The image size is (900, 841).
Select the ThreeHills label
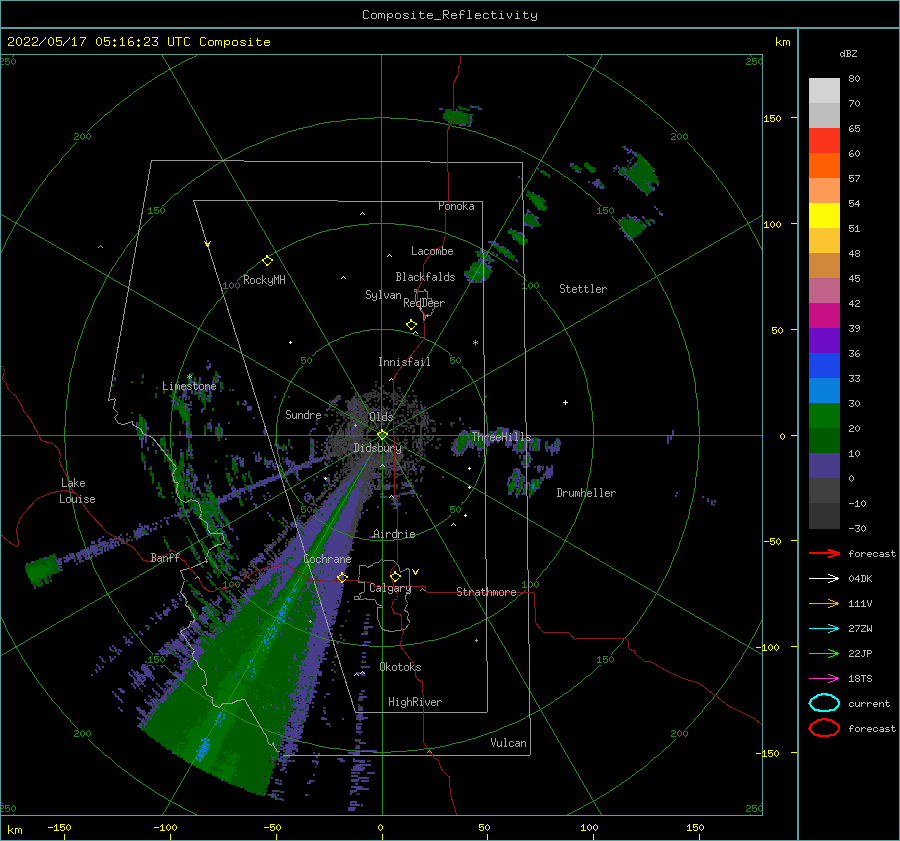click(501, 437)
